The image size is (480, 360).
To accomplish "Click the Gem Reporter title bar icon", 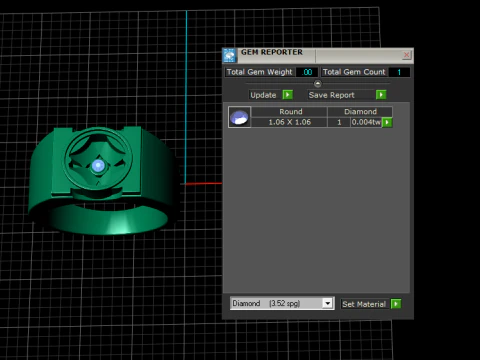I will coord(230,55).
